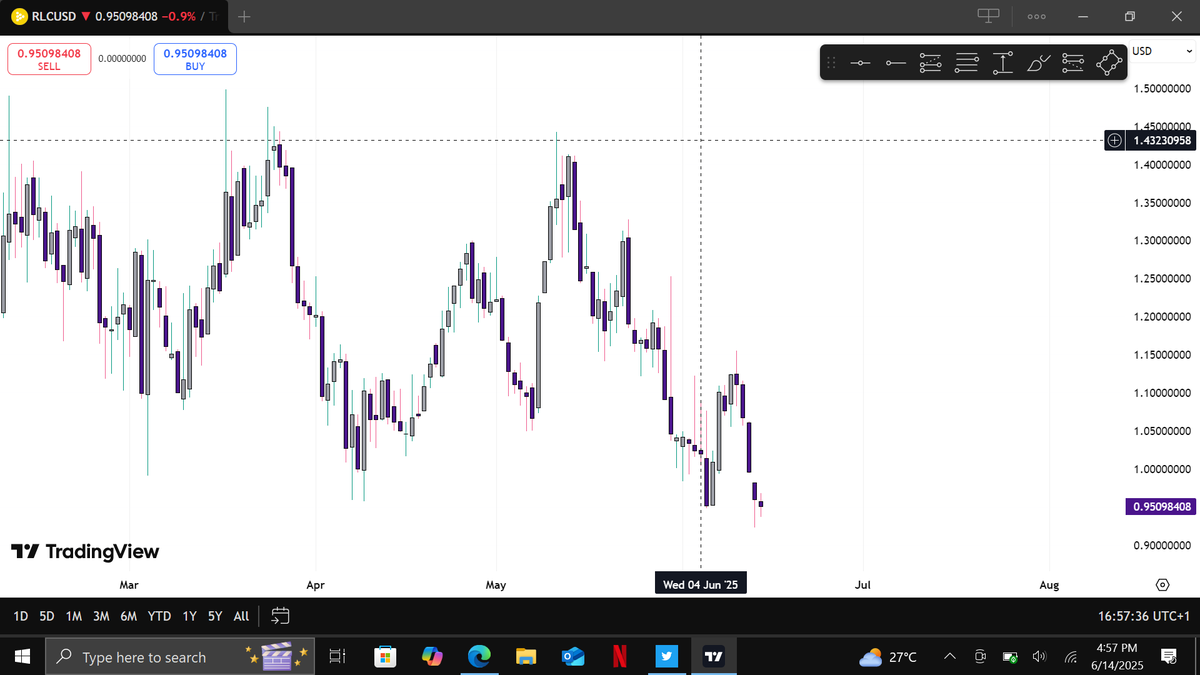Open timezone menu at 16:57:36 UTC+1
Screen dimensions: 1200x675
coord(1144,616)
